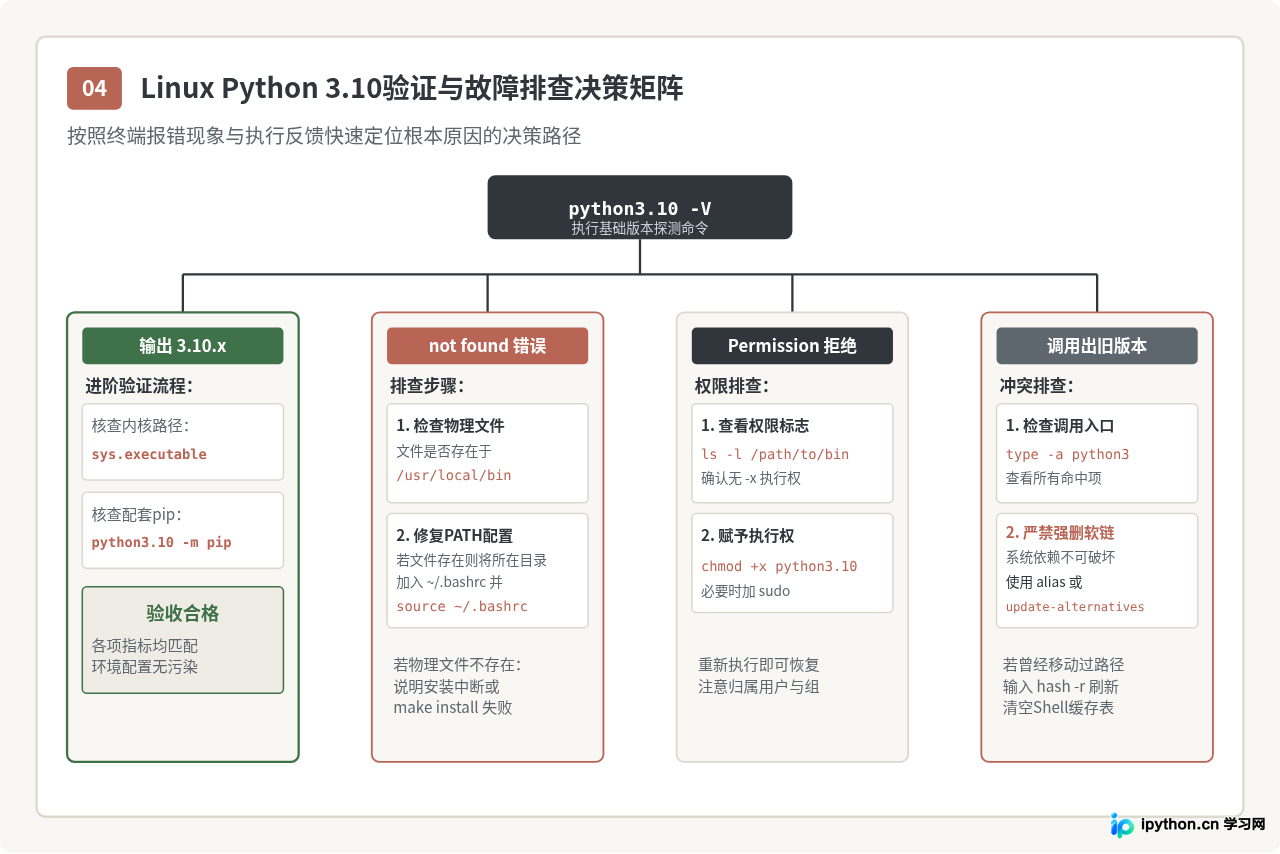Click the 权限排查: label

tap(732, 386)
